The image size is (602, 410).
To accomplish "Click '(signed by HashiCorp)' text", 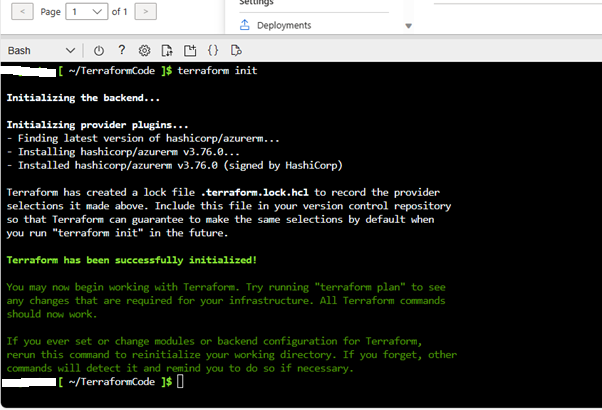I will click(283, 165).
